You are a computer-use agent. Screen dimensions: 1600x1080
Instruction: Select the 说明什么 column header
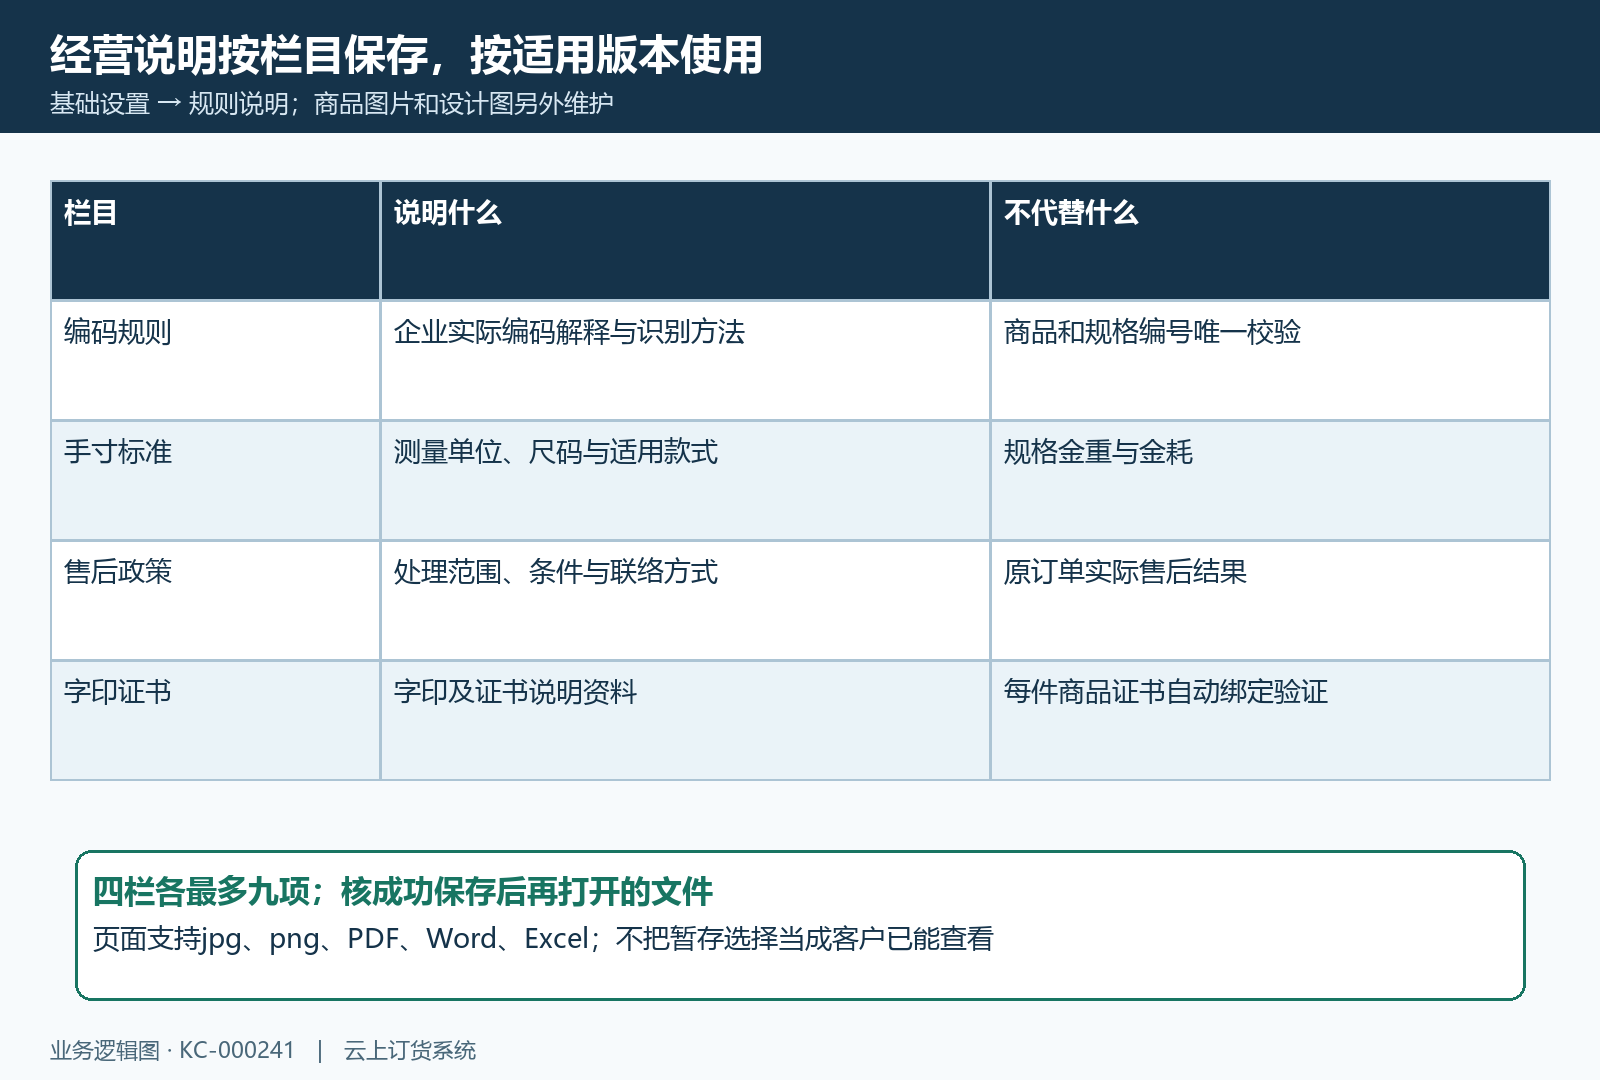pyautogui.click(x=685, y=241)
